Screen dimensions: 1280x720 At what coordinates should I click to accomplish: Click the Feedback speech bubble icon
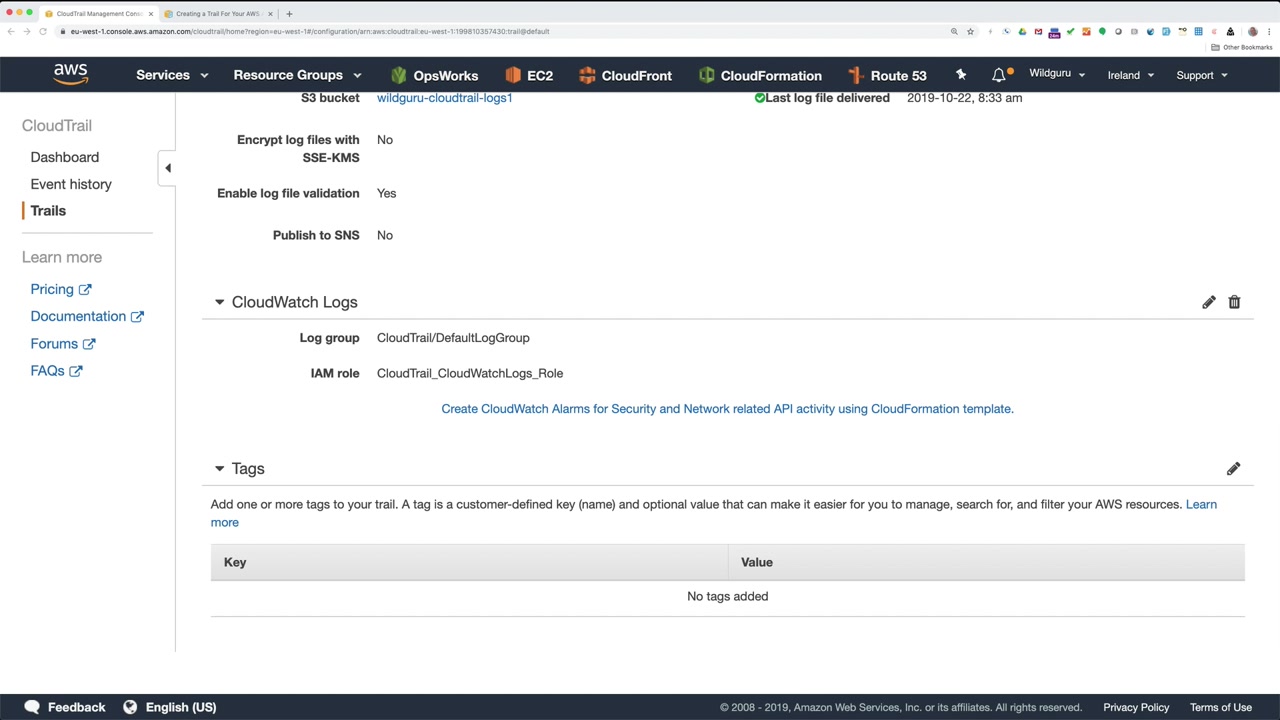pyautogui.click(x=32, y=707)
